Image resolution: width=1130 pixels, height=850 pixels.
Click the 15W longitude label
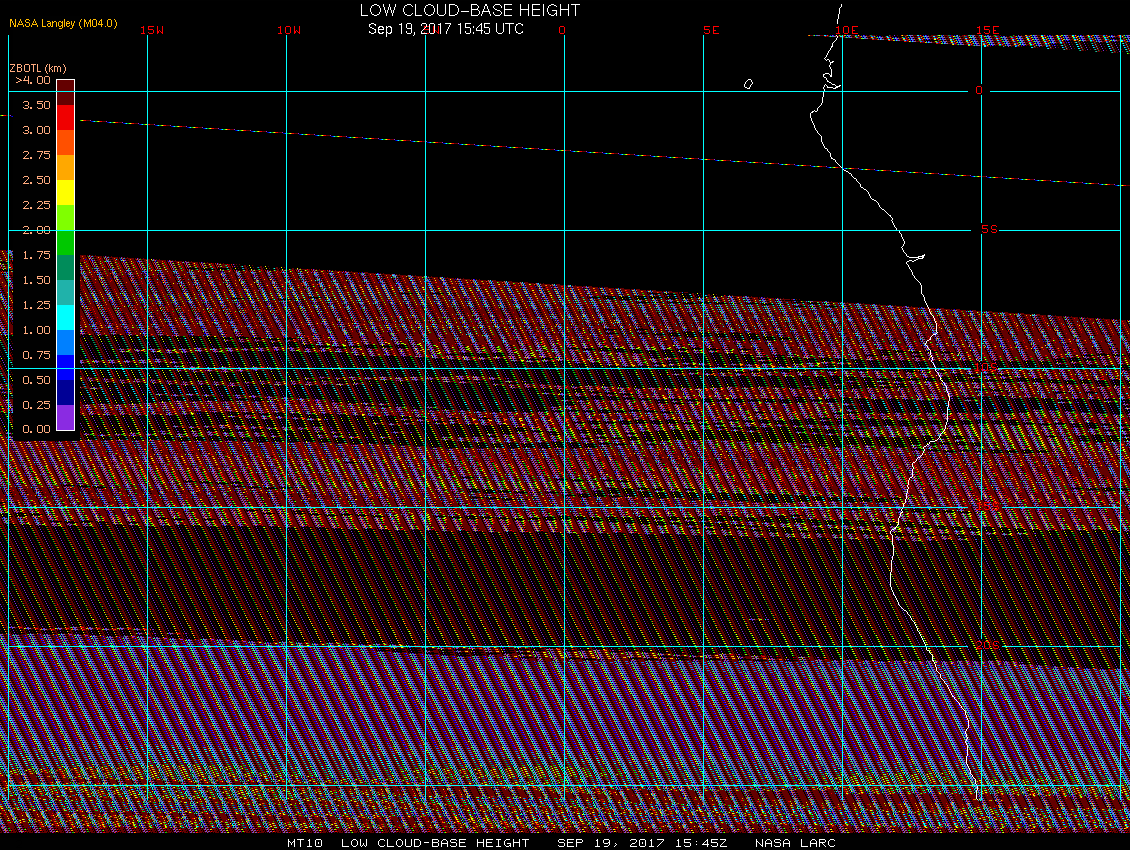(152, 31)
